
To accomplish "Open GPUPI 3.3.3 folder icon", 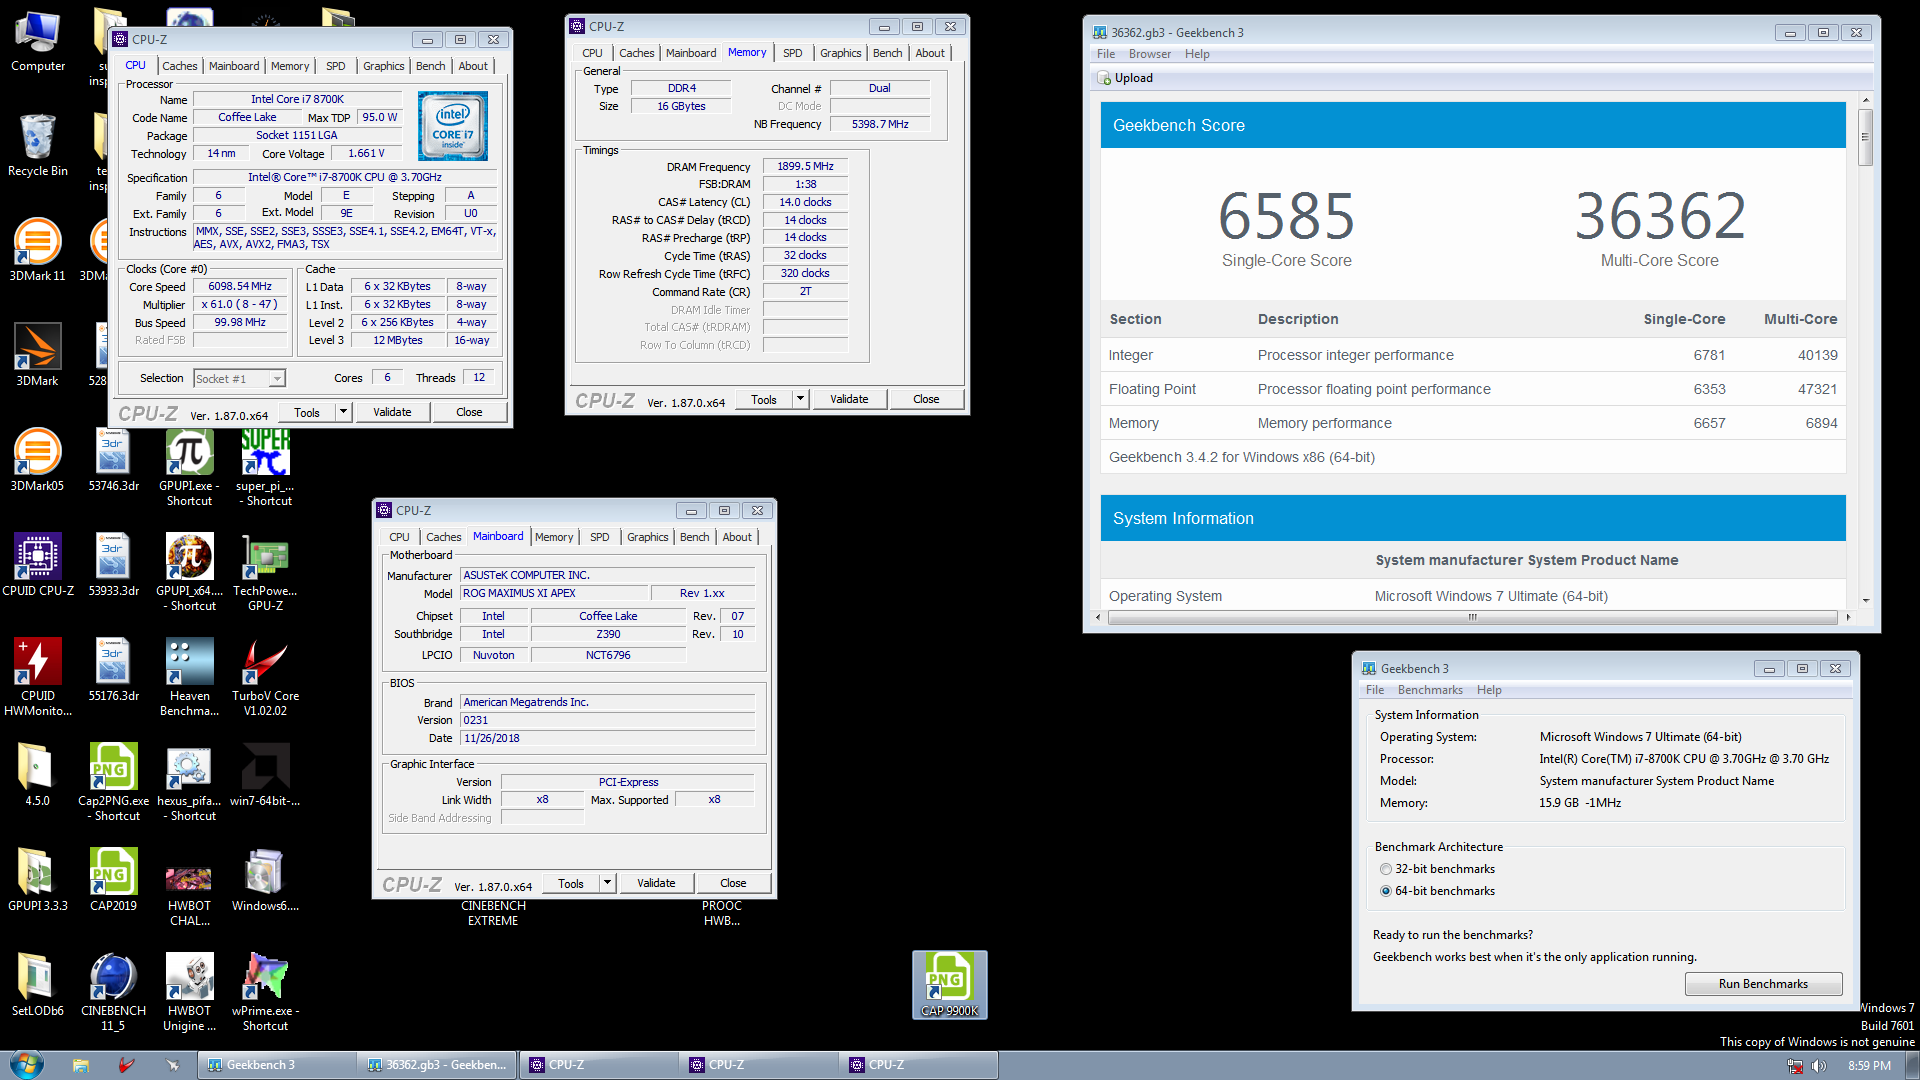I will pos(37,880).
